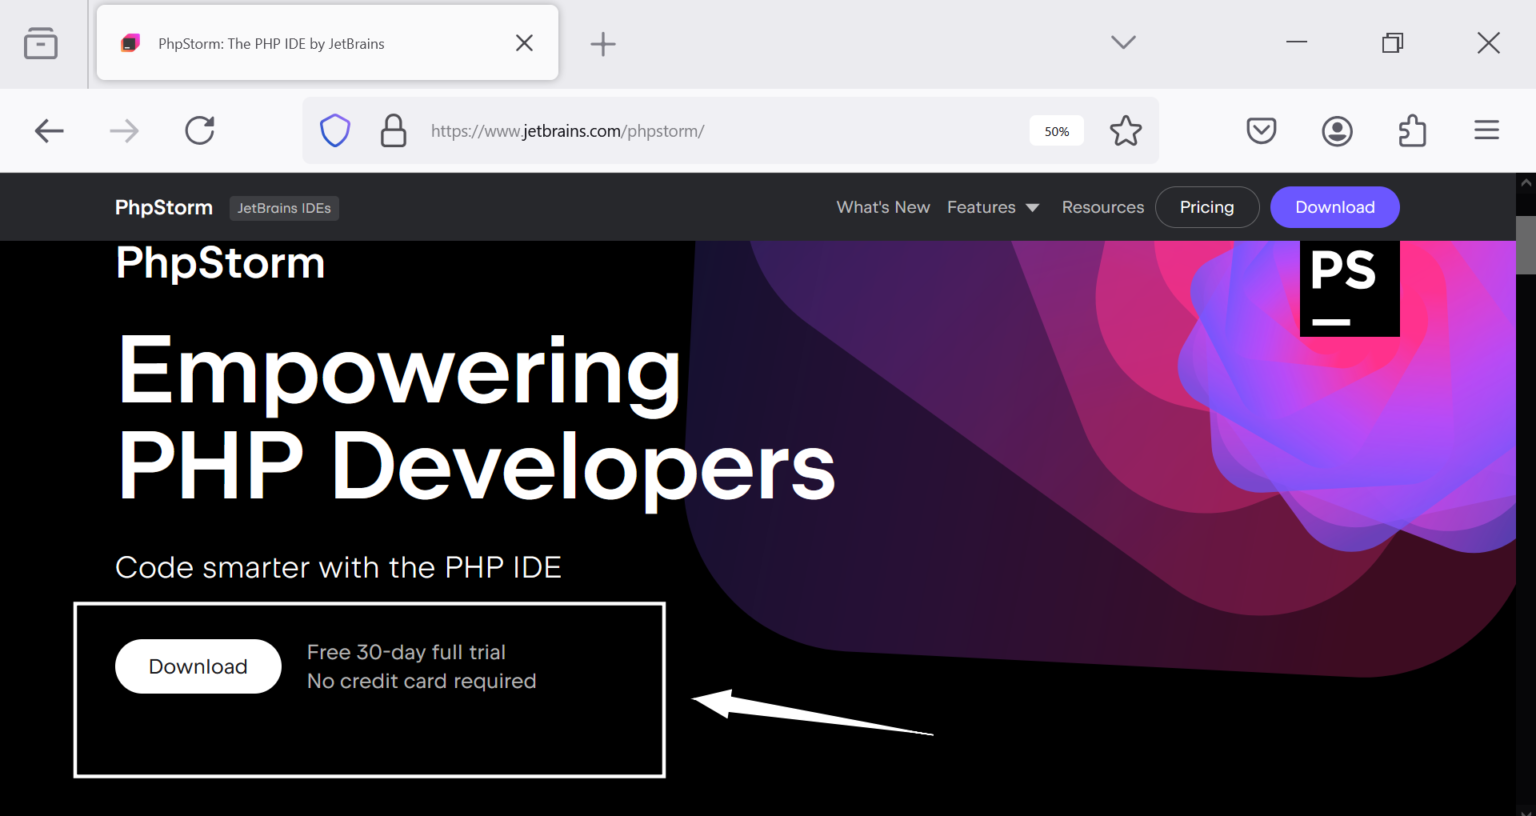This screenshot has width=1536, height=816.
Task: Open the Pricing page
Action: pos(1207,207)
